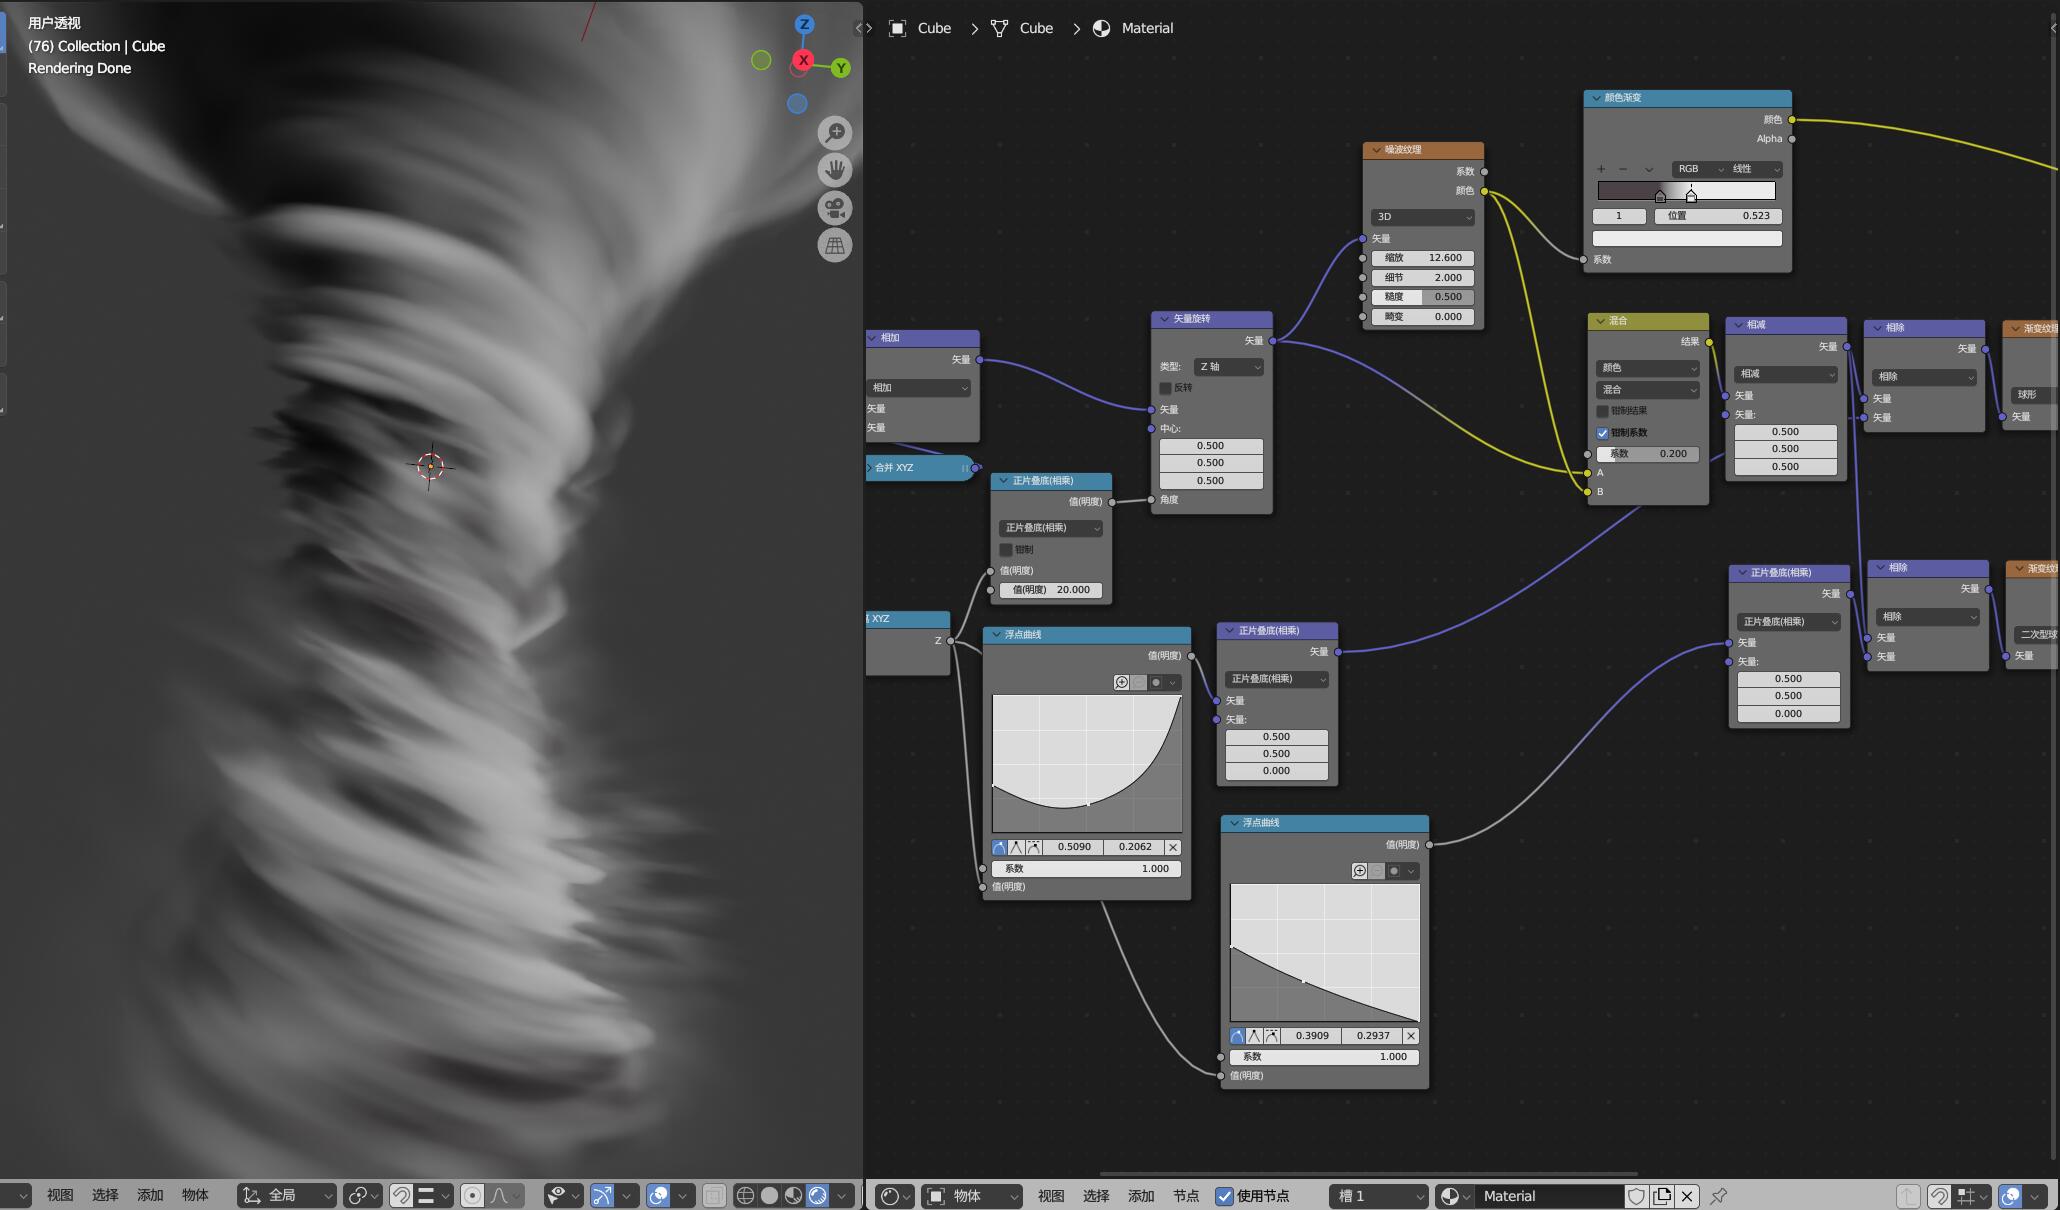Switch orthographic/perspective grid icon
The height and width of the screenshot is (1210, 2060).
tap(835, 246)
